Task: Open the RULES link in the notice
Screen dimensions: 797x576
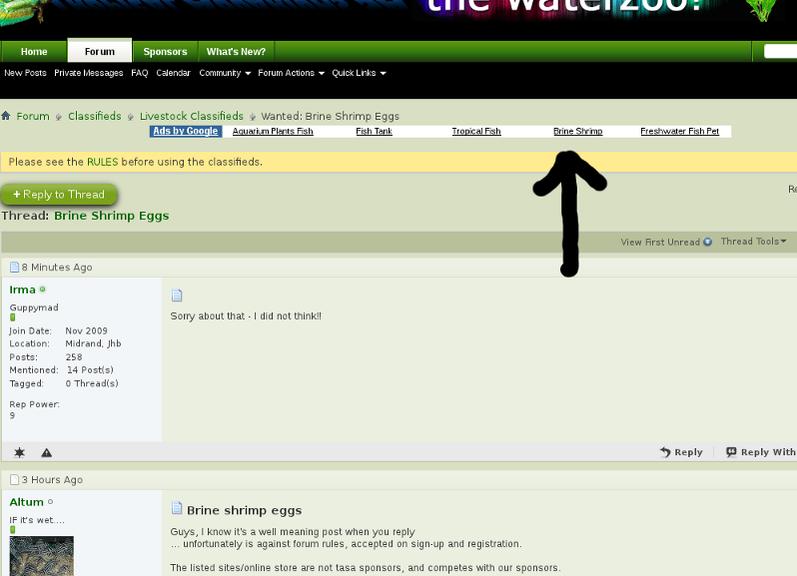Action: point(102,162)
